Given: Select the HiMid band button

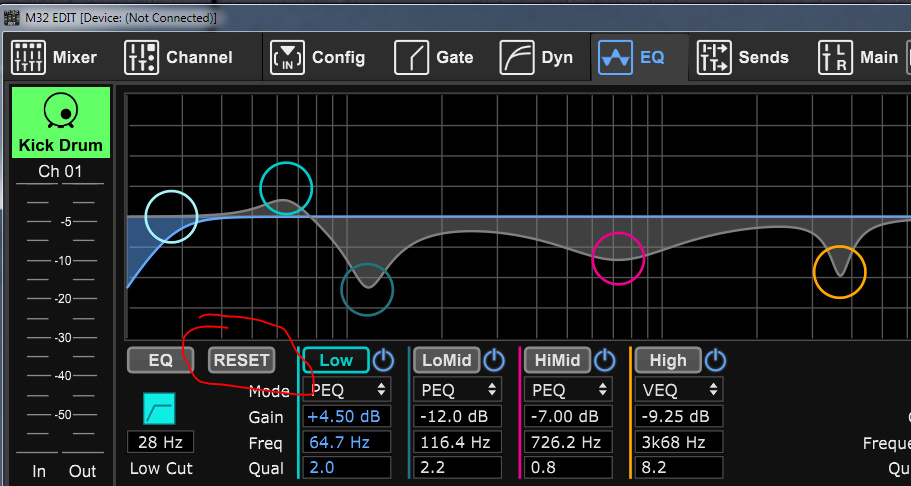Looking at the screenshot, I should 558,360.
